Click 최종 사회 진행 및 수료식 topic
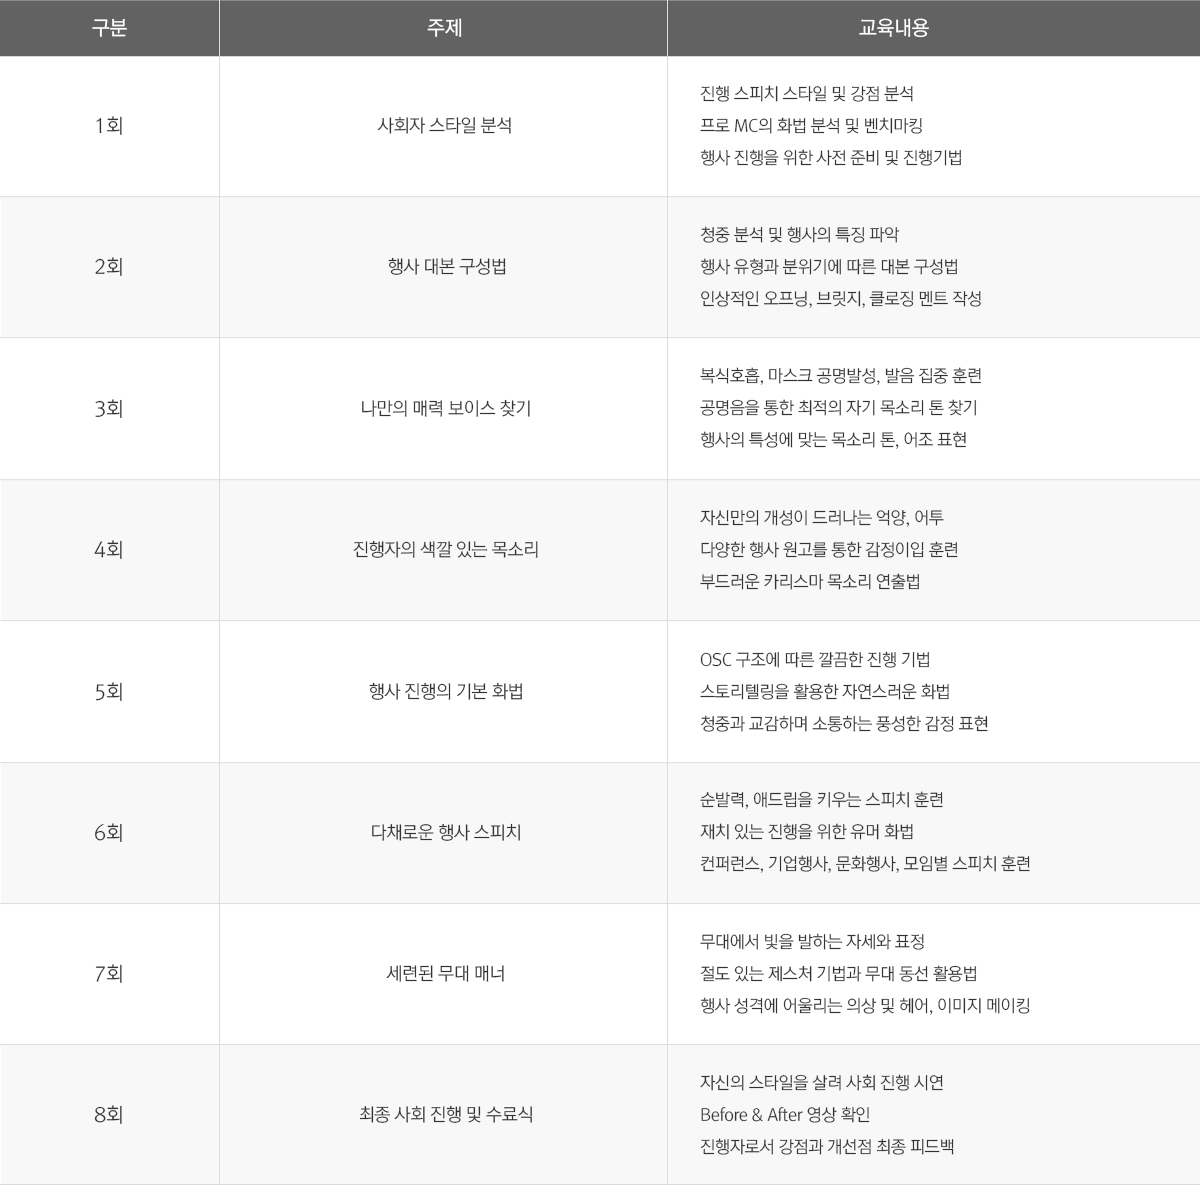Image resolution: width=1200 pixels, height=1185 pixels. (x=444, y=1115)
